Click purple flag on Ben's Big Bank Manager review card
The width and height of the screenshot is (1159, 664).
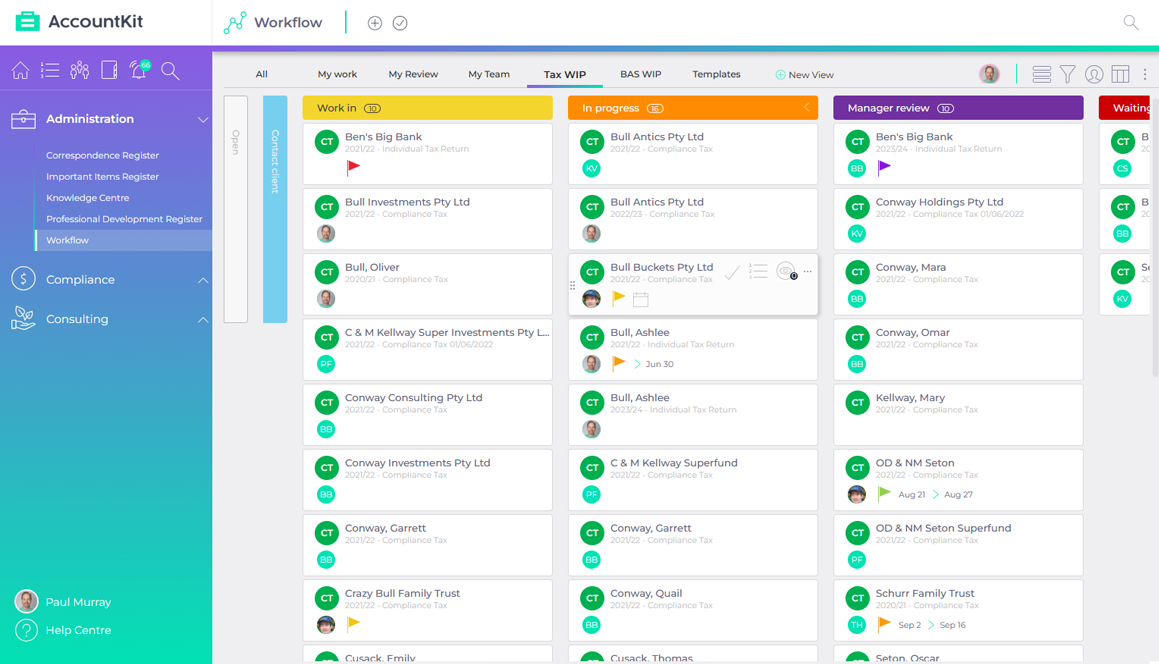click(x=884, y=168)
